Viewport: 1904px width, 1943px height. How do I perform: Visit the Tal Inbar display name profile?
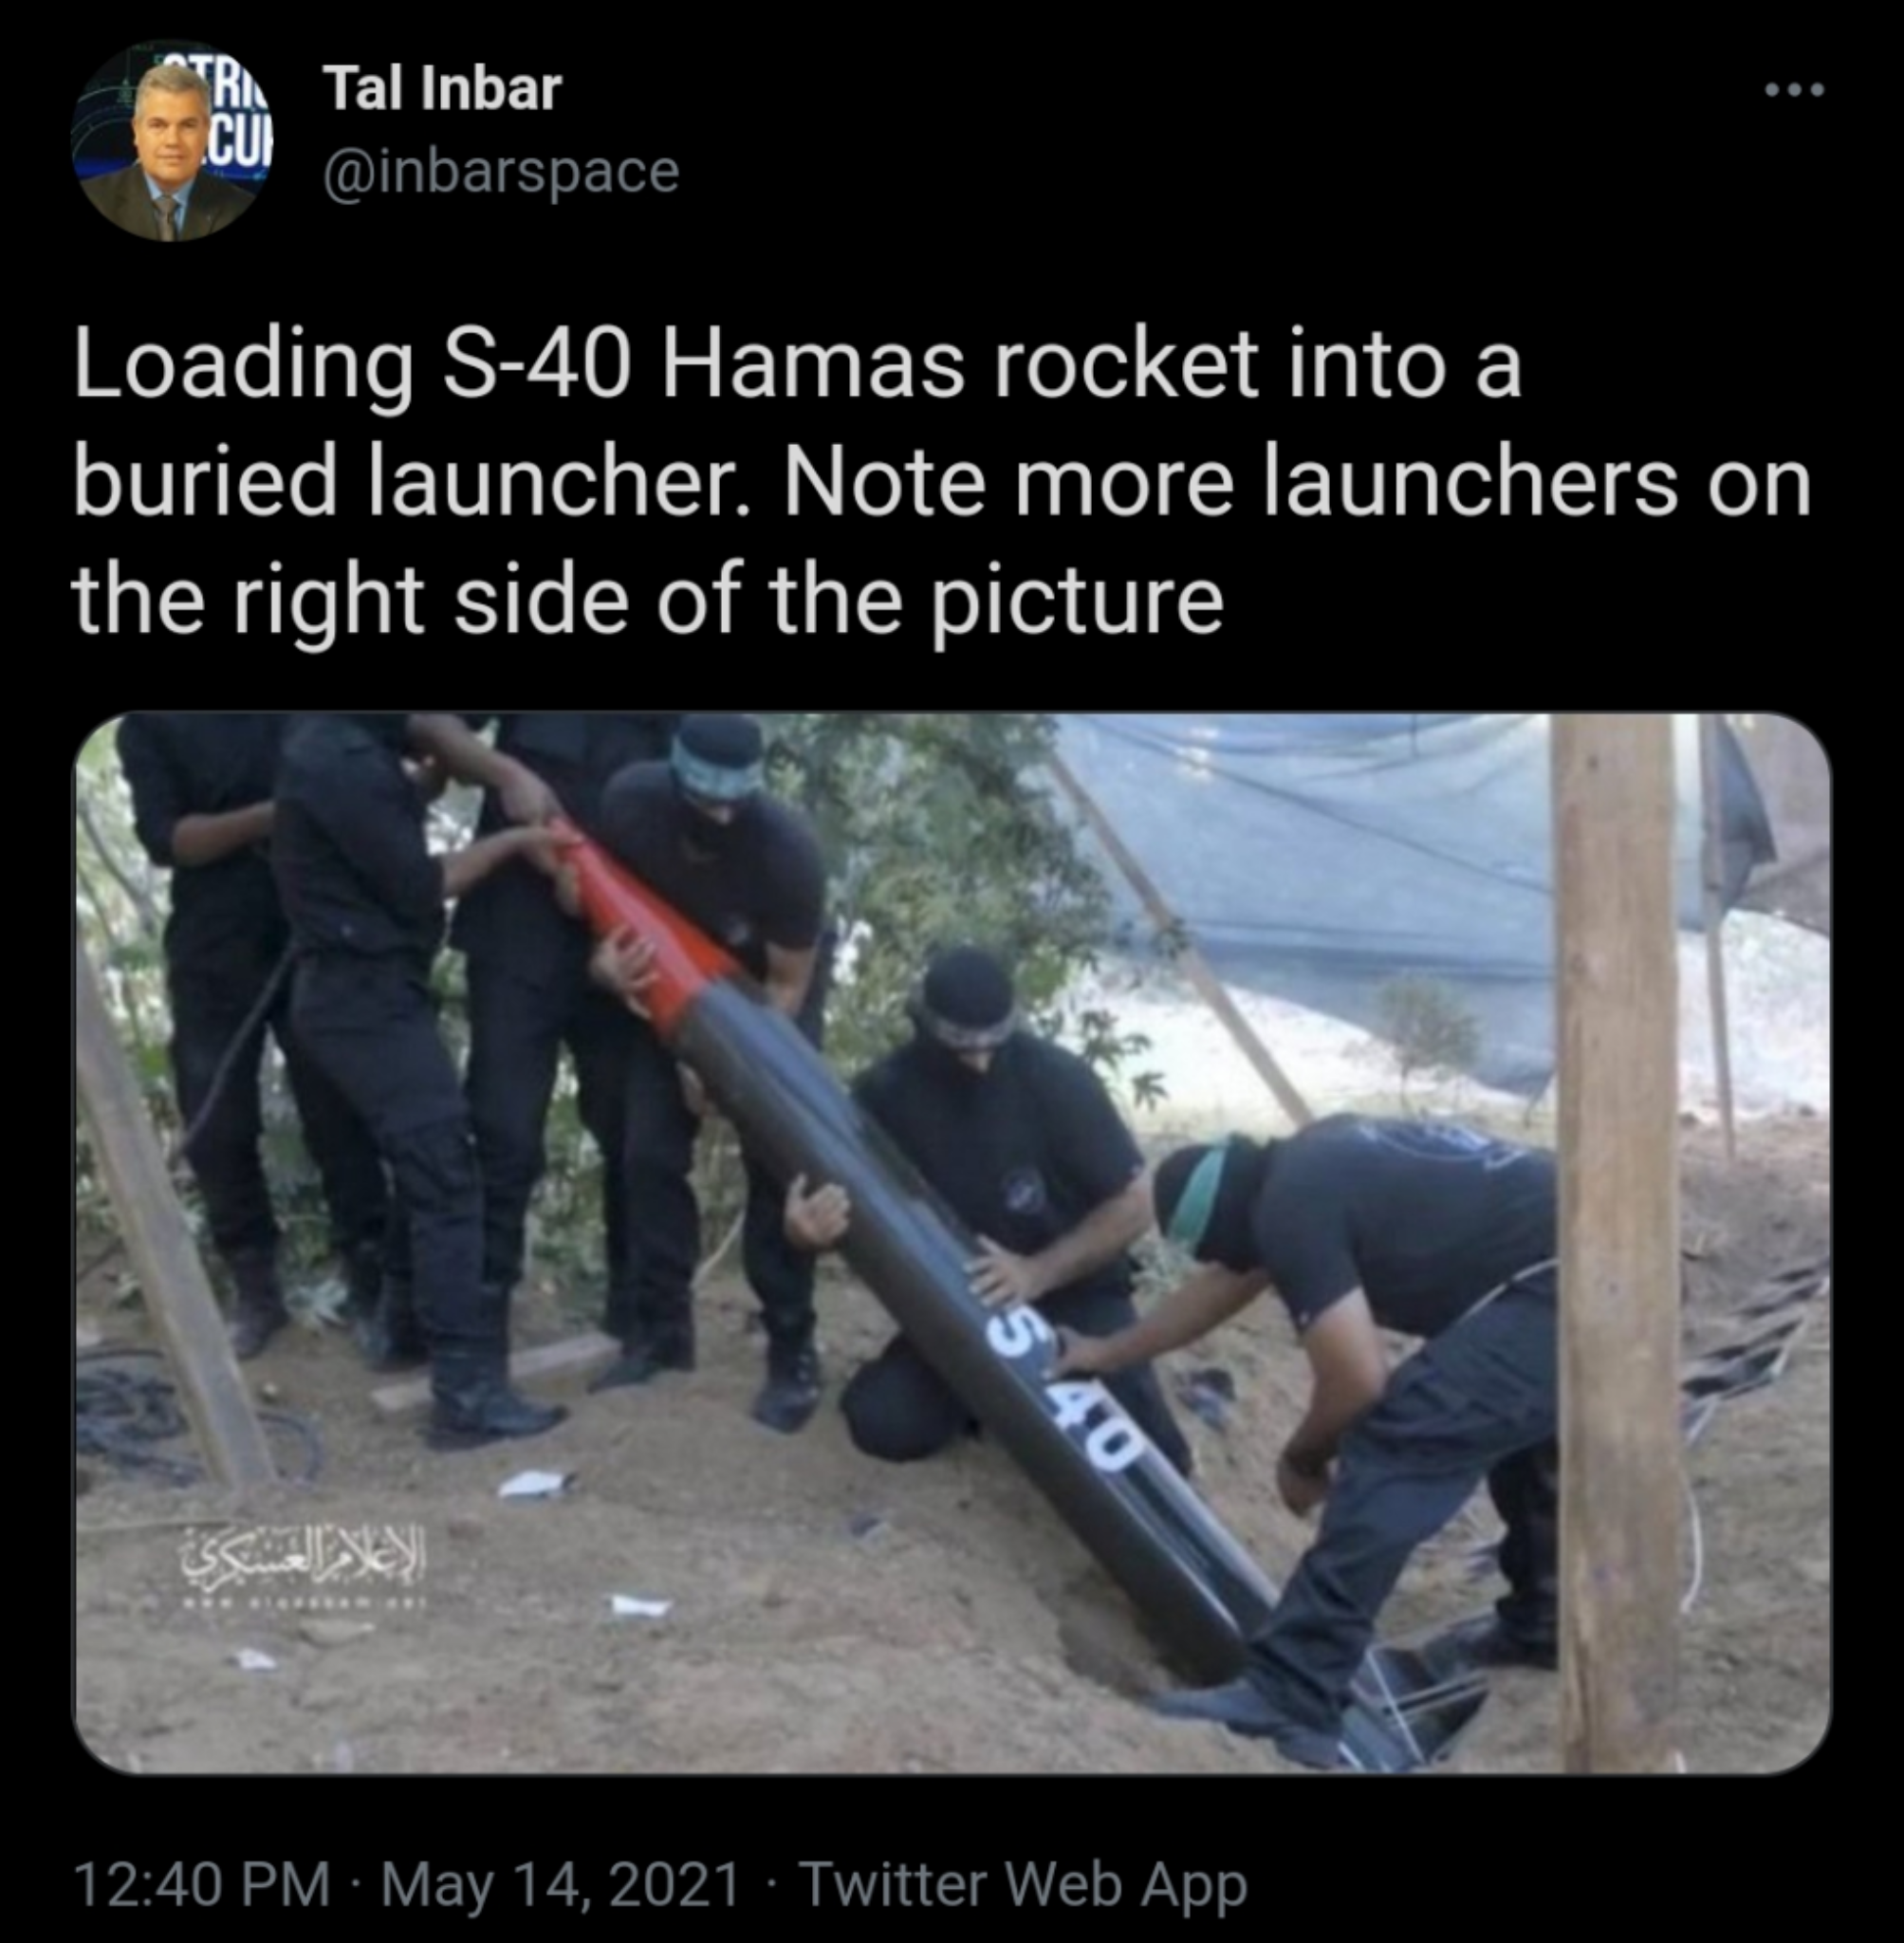[x=441, y=88]
